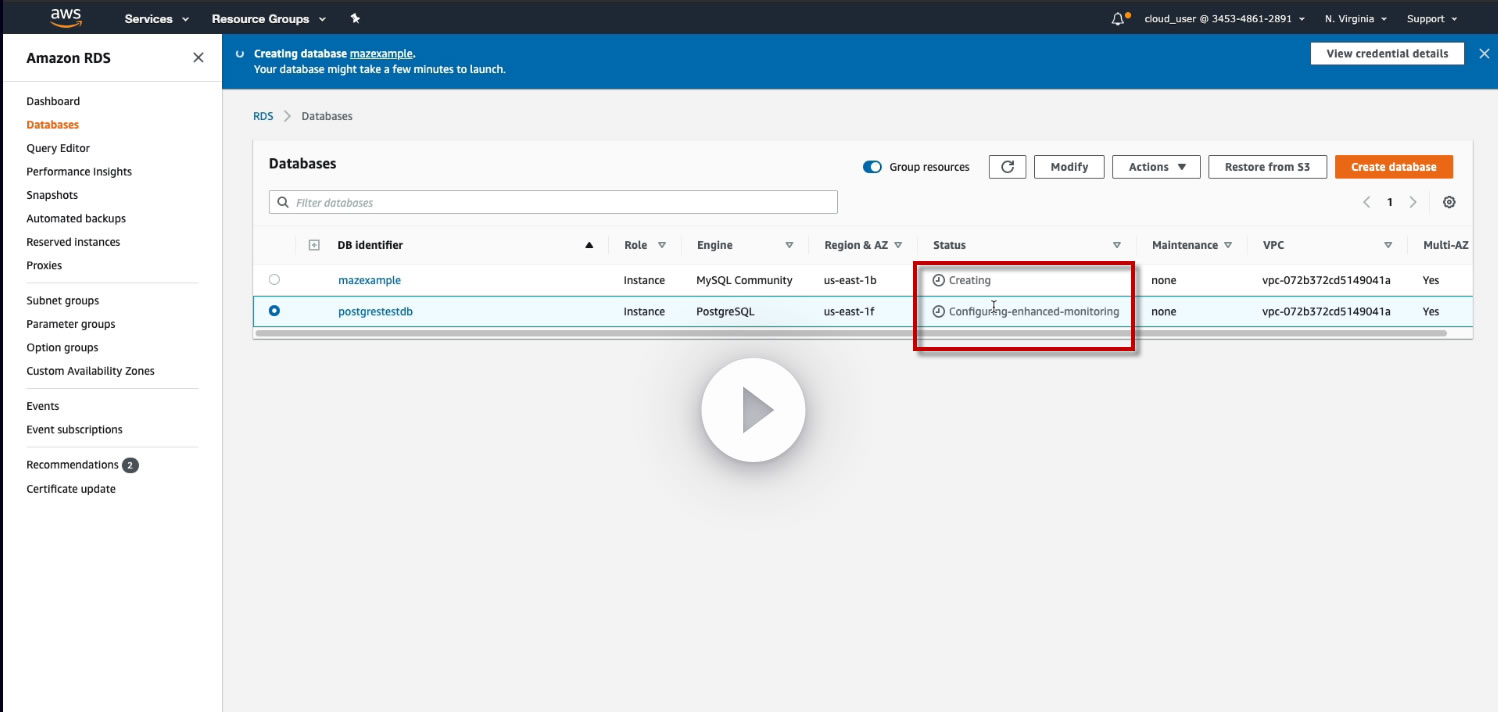Dismiss the blue creating database banner
Viewport: 1498px width, 712px height.
[1484, 54]
